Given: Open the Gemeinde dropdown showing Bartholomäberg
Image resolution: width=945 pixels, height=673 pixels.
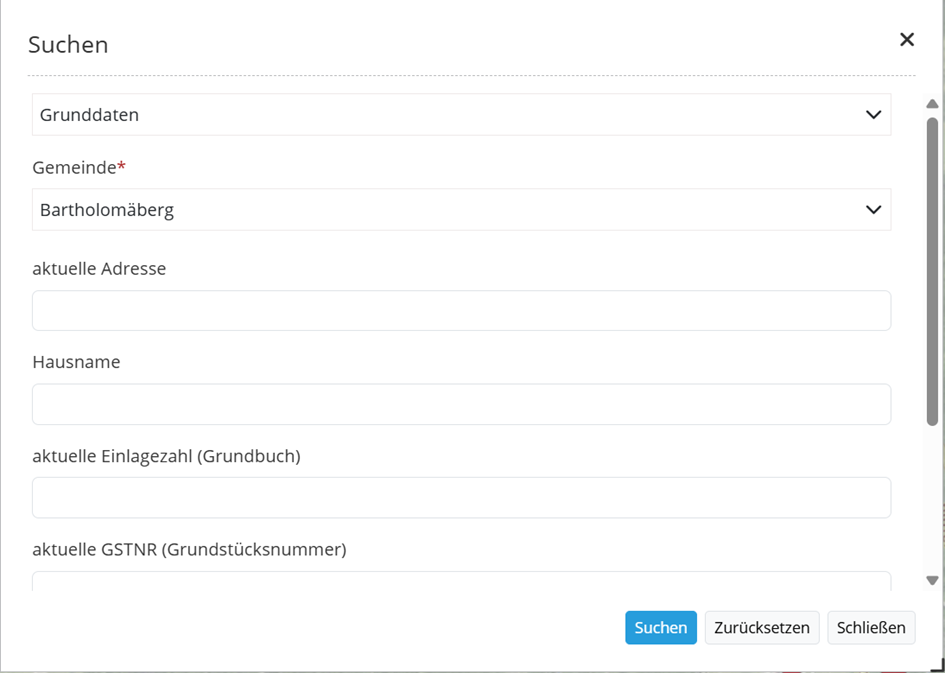Looking at the screenshot, I should coord(461,210).
